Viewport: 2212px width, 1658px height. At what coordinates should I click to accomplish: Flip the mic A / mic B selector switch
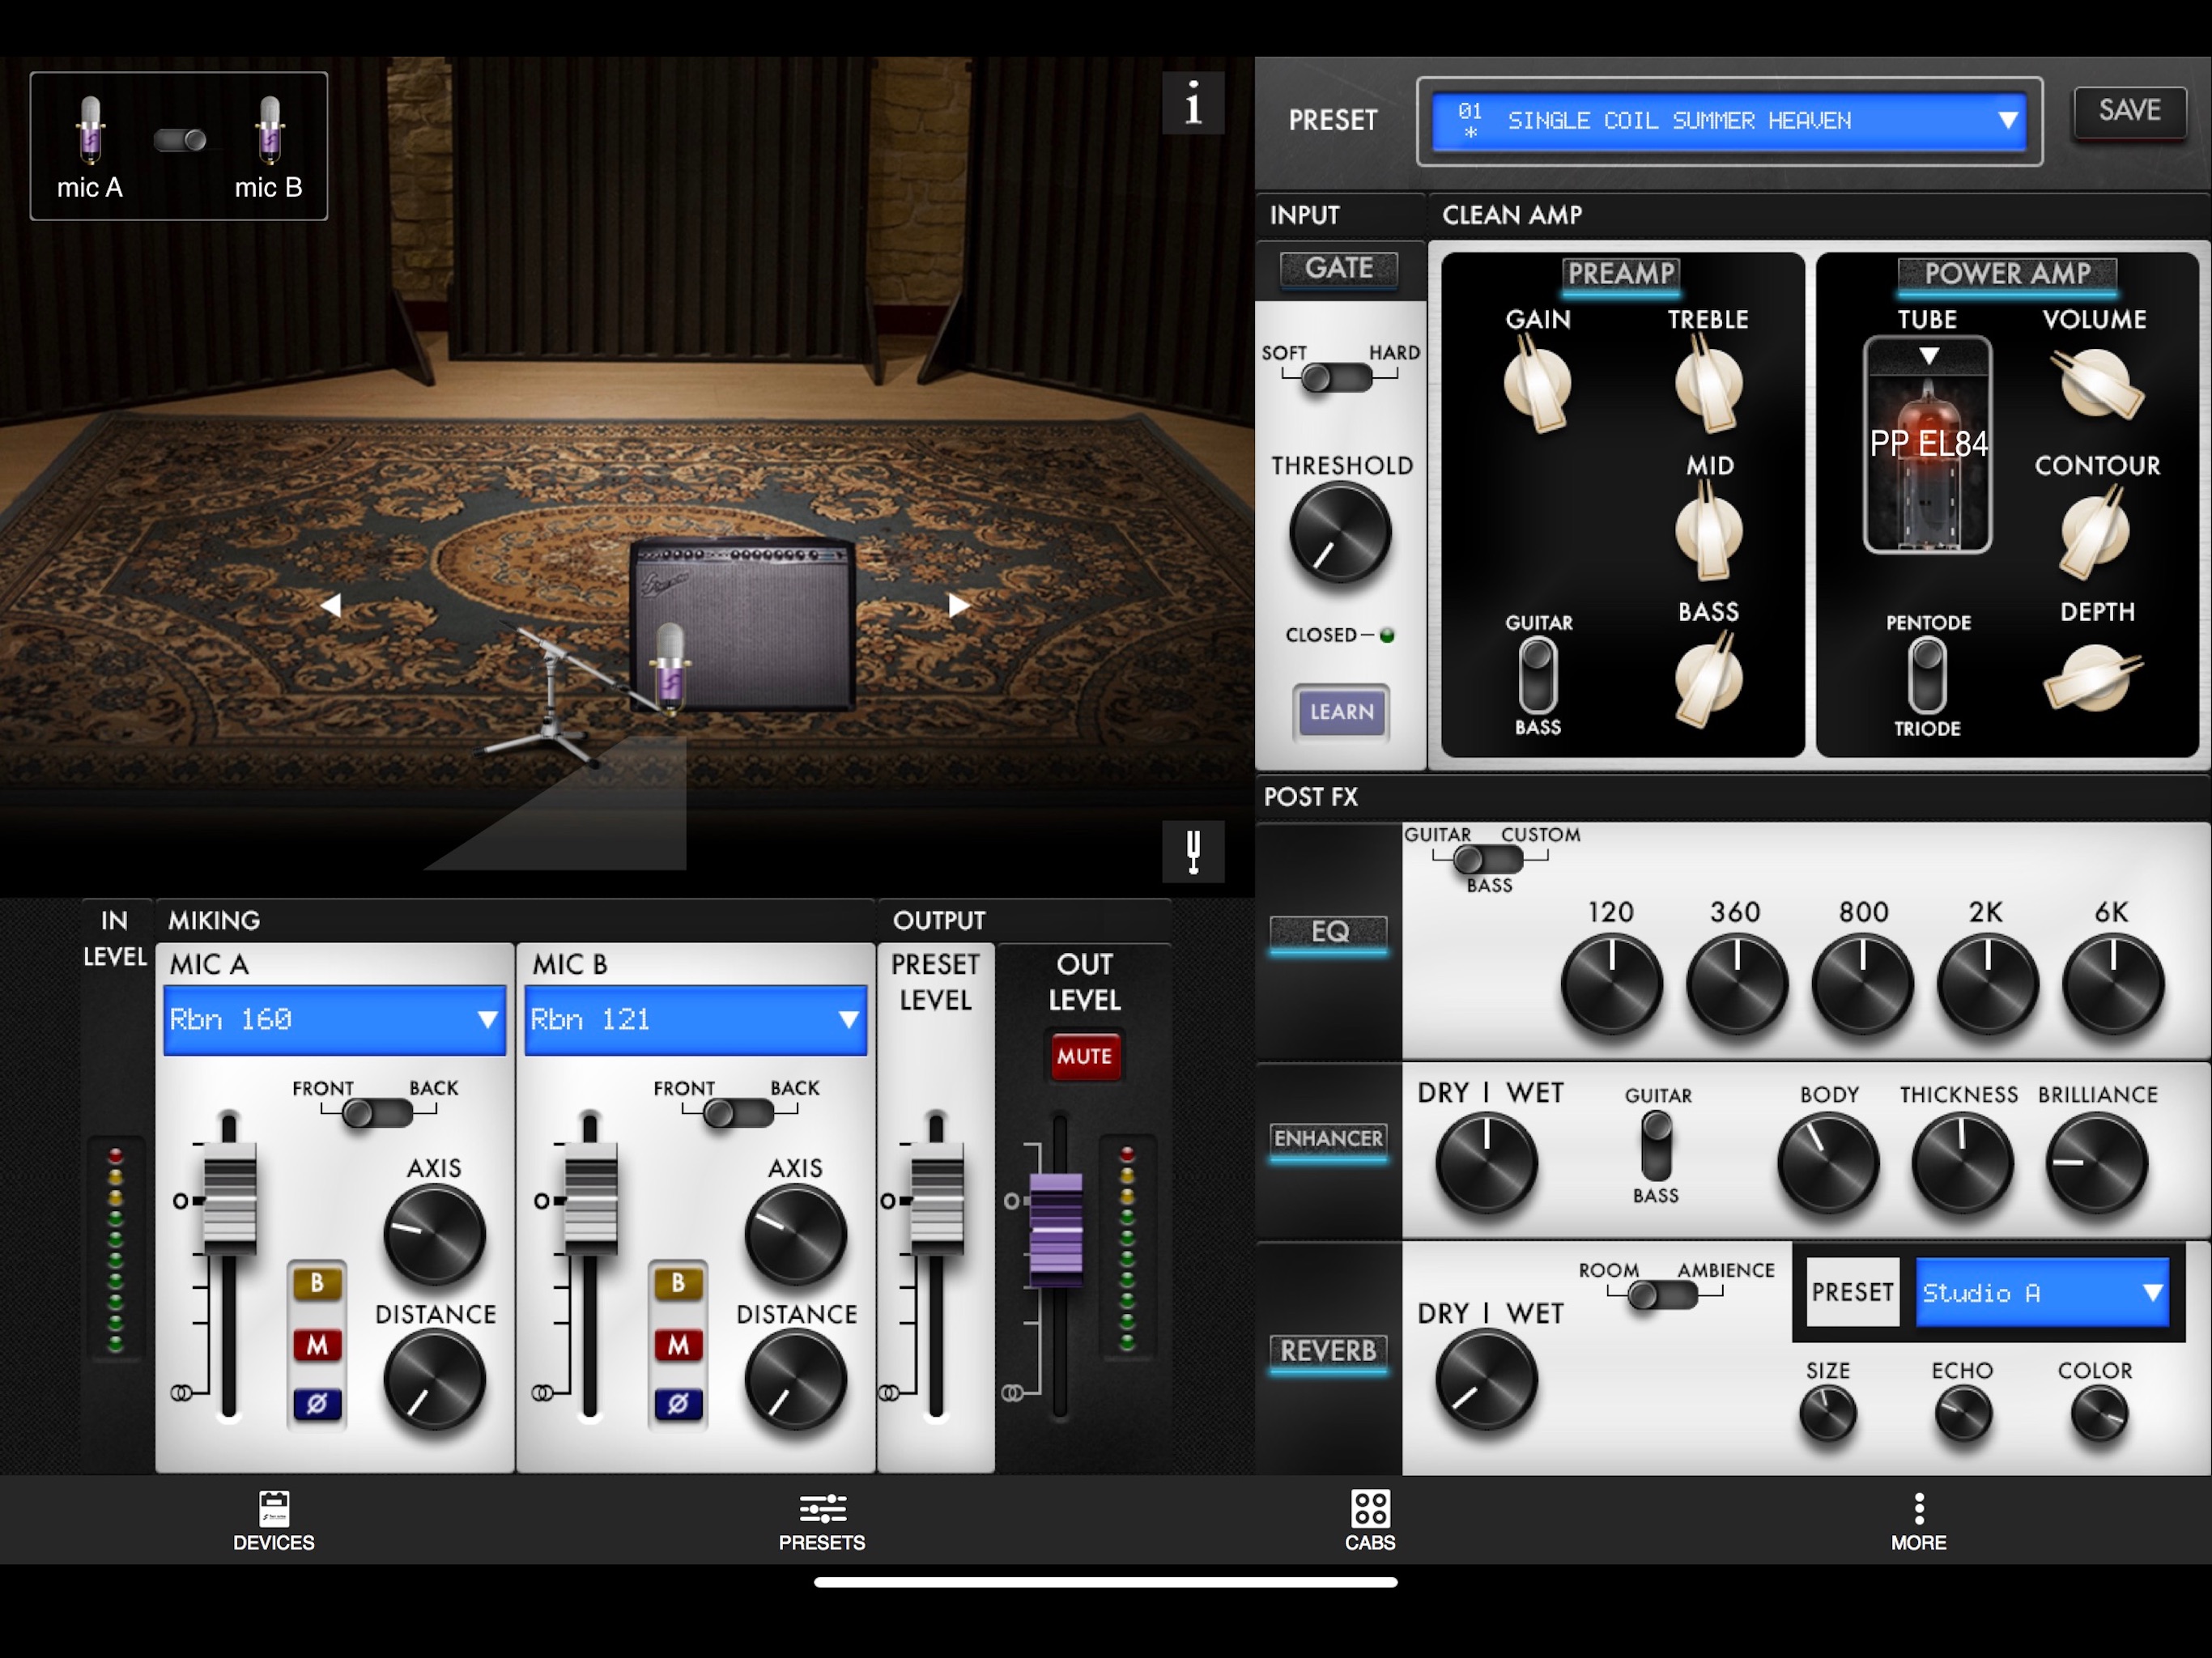180,140
